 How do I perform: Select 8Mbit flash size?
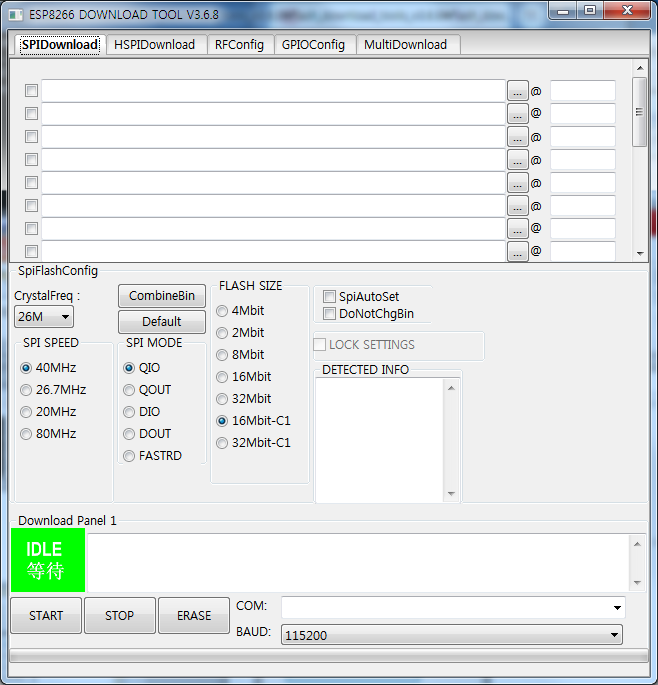[240, 355]
